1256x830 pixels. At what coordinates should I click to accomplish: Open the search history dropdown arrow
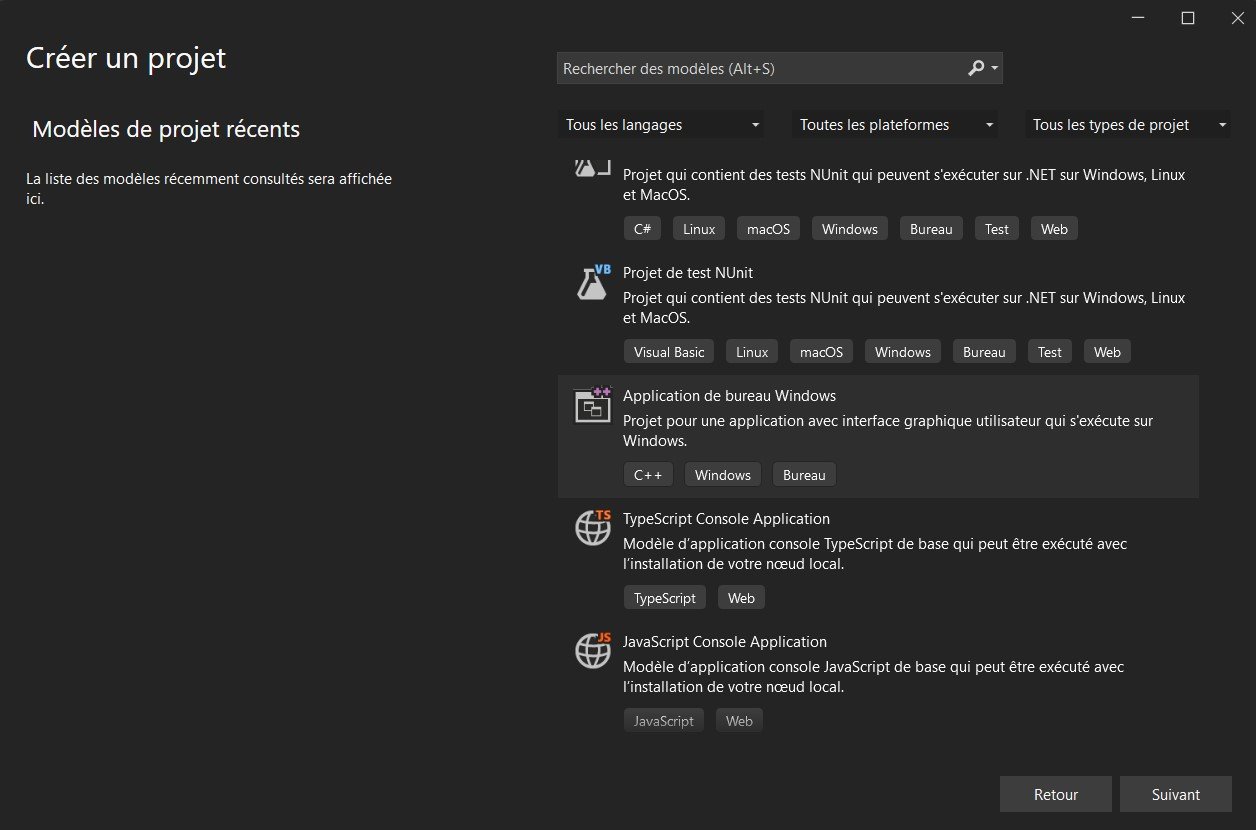coord(994,68)
